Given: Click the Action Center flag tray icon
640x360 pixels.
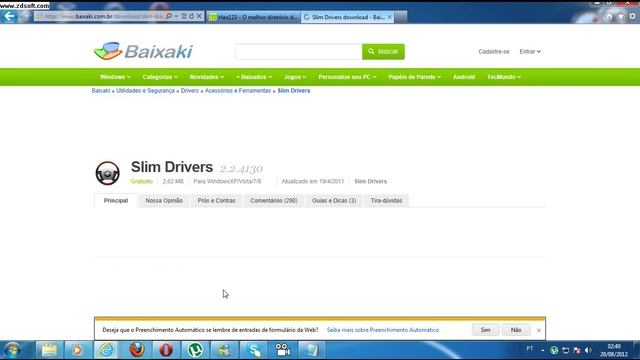Looking at the screenshot, I should coord(577,350).
